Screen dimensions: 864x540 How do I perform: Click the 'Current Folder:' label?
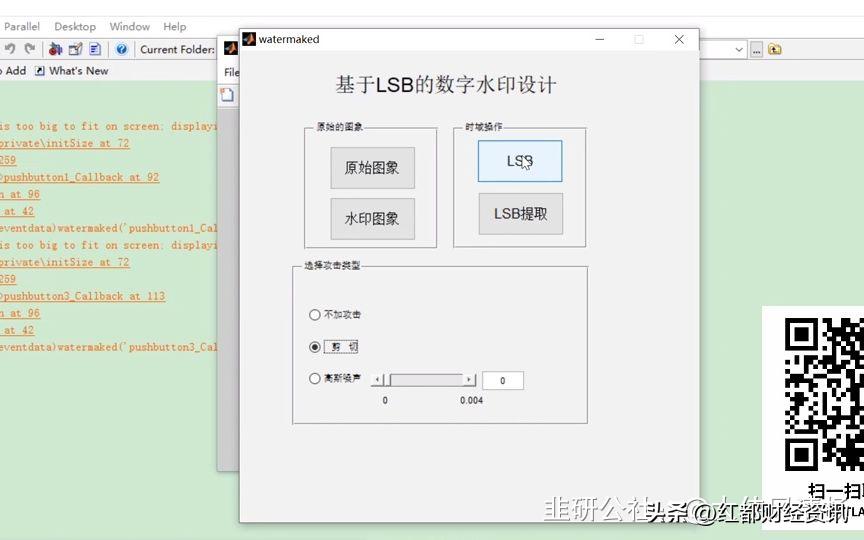[x=177, y=50]
